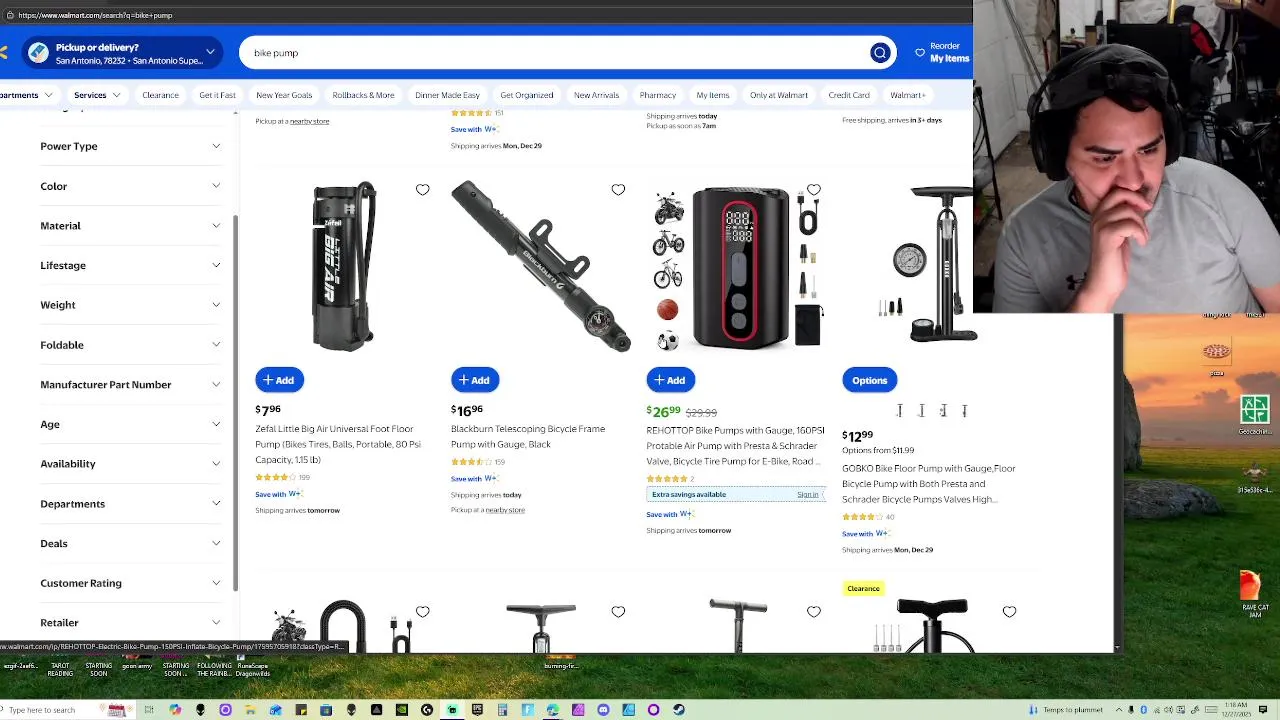Save REHOTTOP bike pump to favorites
This screenshot has width=1280, height=720.
click(x=814, y=190)
